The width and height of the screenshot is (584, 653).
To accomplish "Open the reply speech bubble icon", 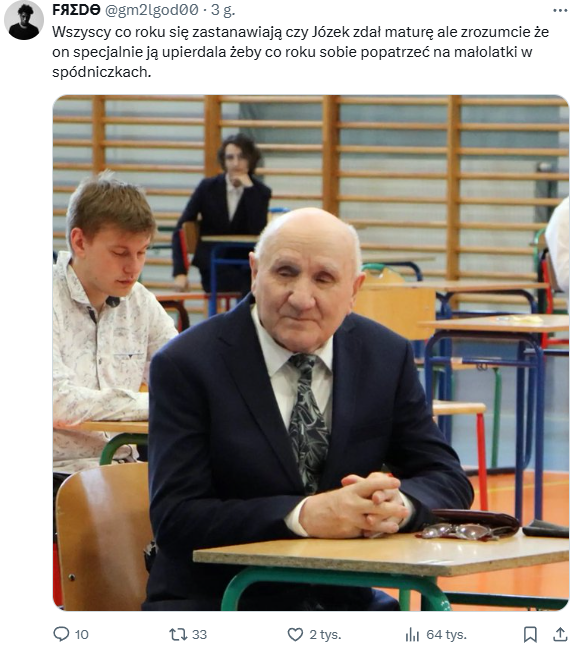I will (x=61, y=634).
